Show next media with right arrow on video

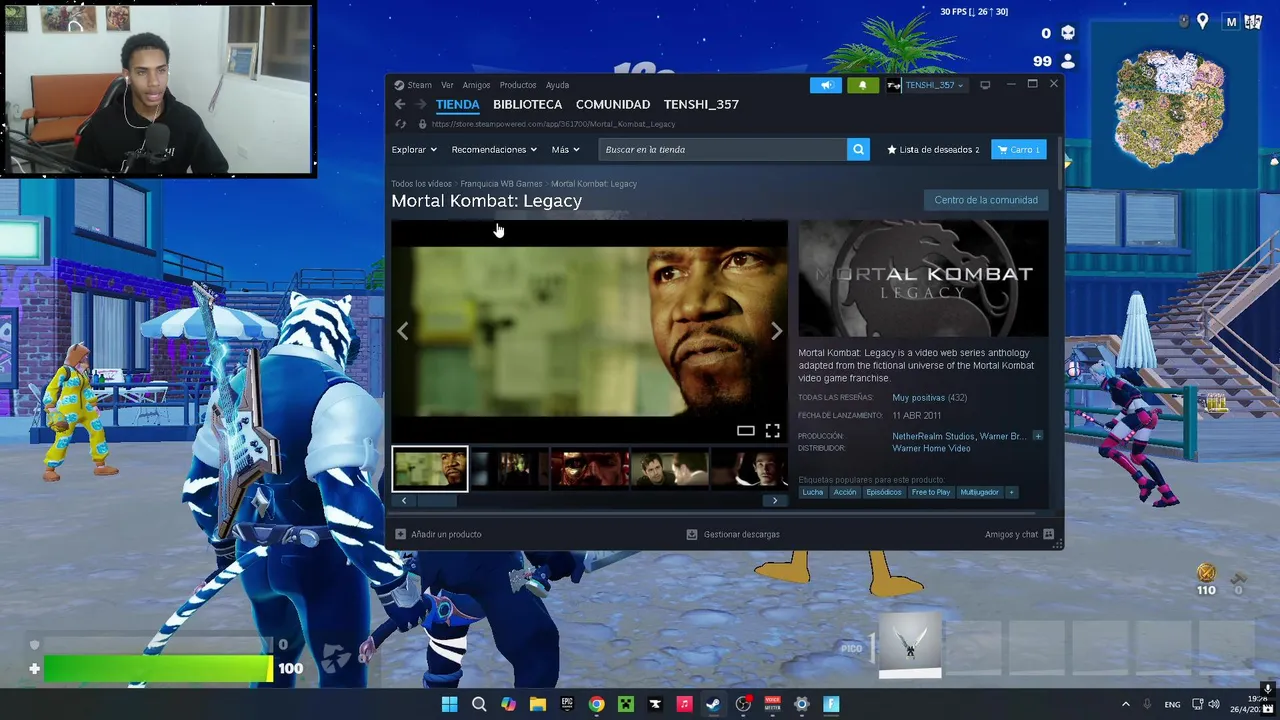776,331
